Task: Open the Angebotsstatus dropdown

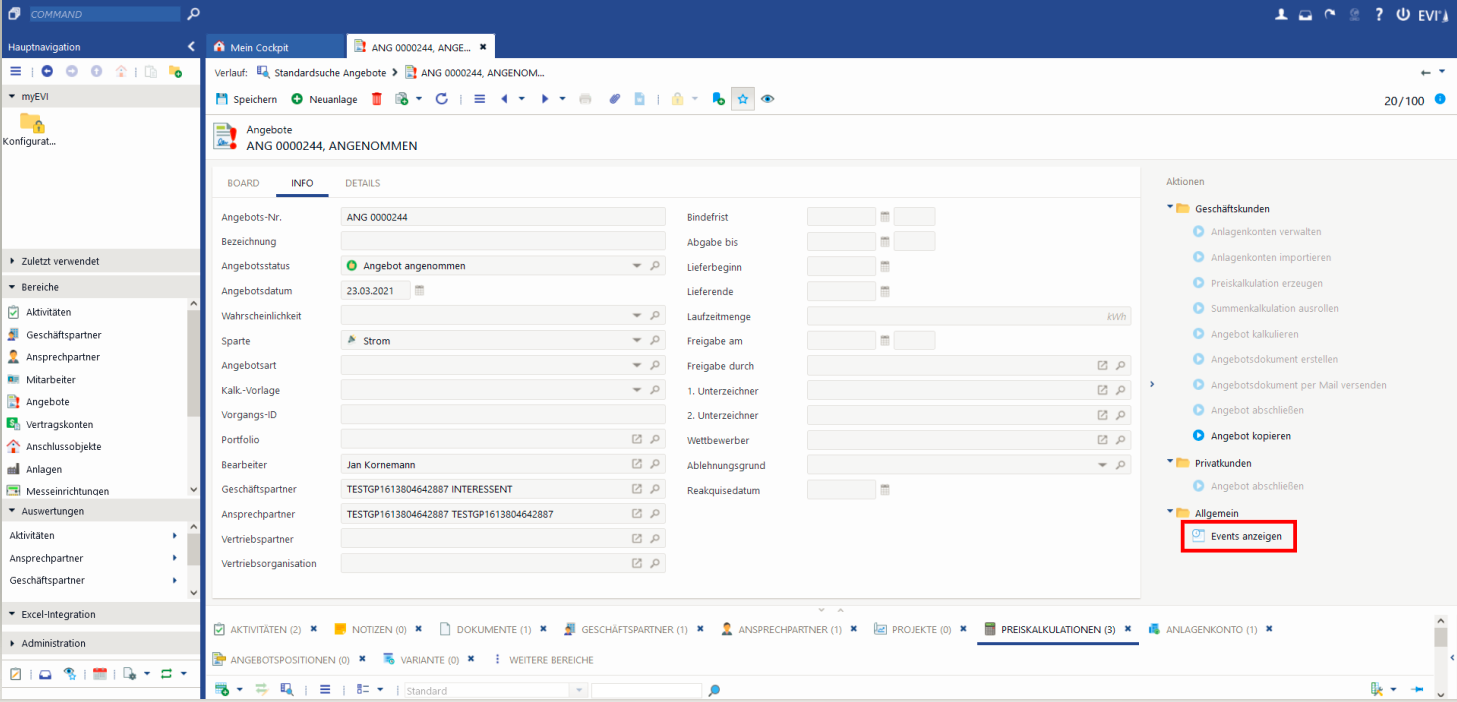Action: pos(636,266)
